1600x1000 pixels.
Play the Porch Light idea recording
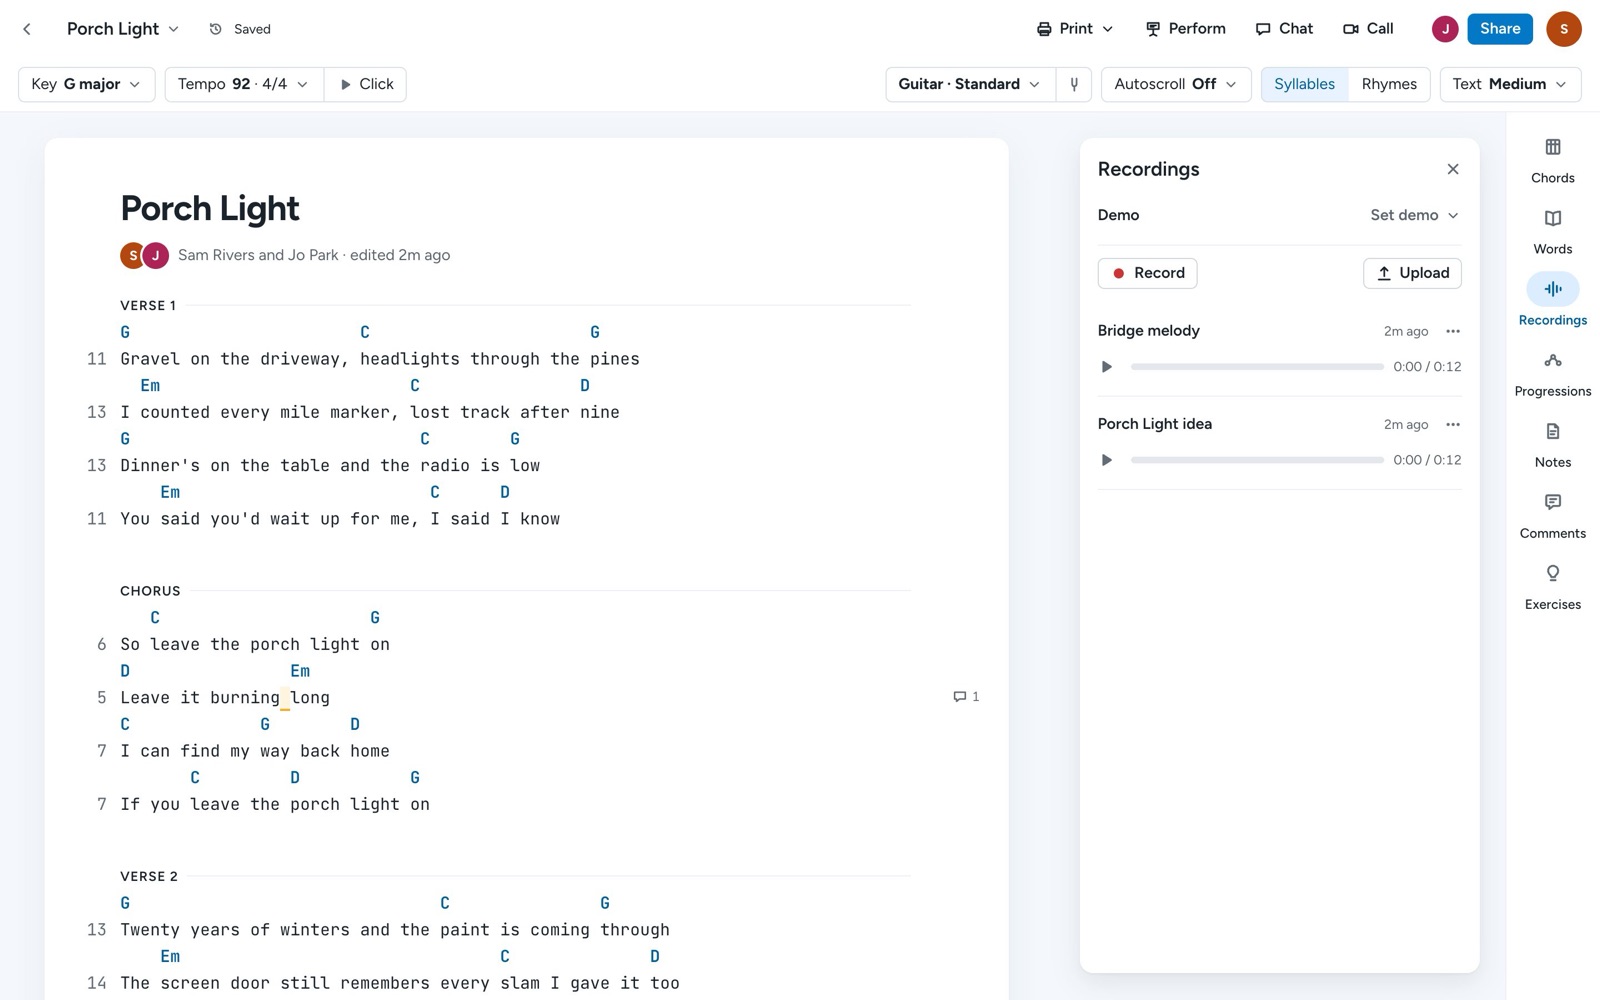(1106, 460)
